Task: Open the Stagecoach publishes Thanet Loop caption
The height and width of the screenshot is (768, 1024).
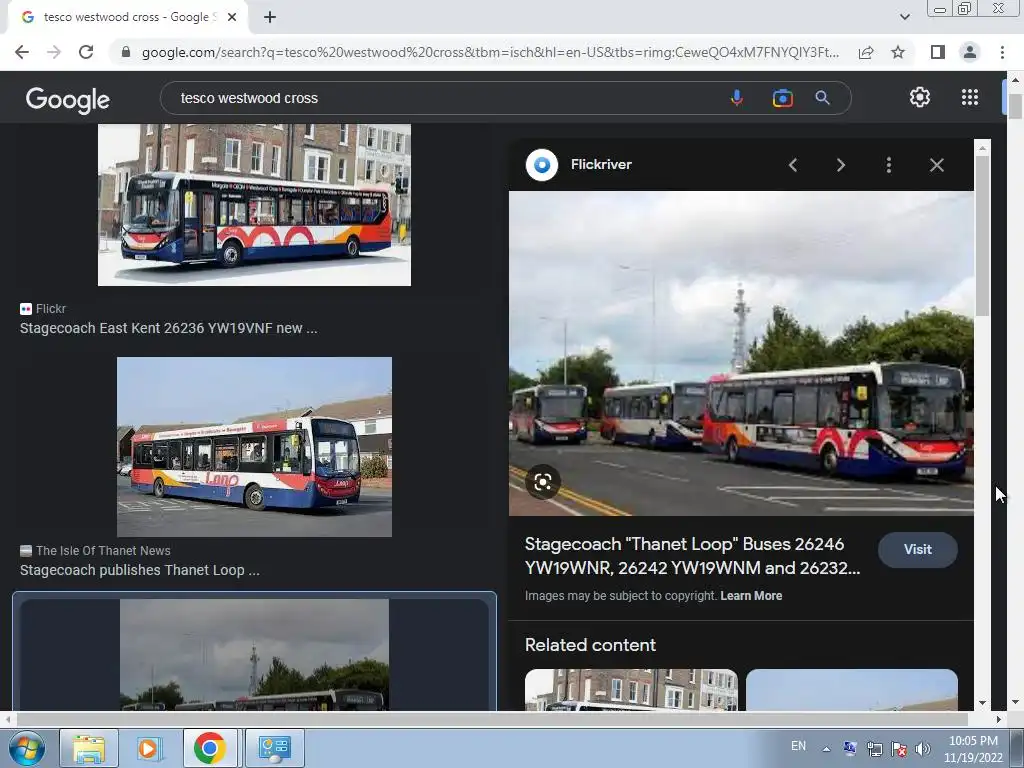Action: (139, 570)
